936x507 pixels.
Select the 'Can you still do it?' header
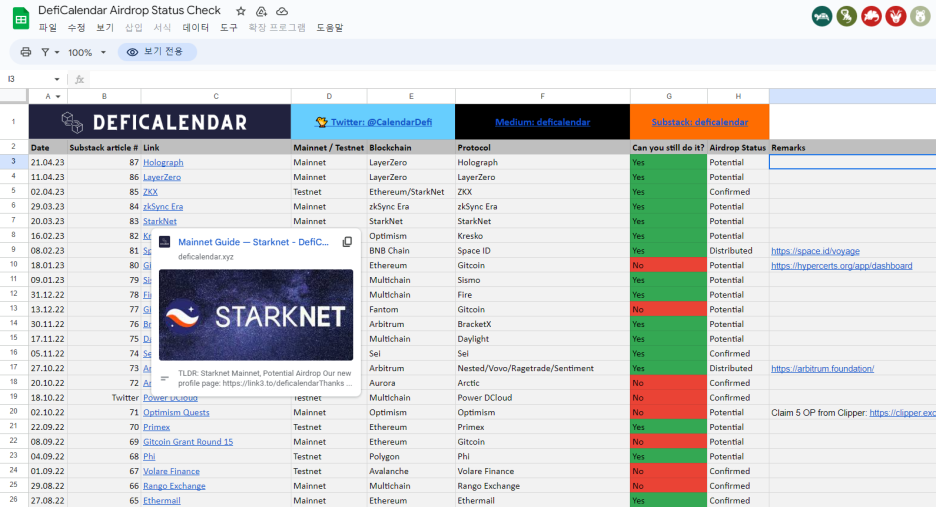[x=669, y=148]
